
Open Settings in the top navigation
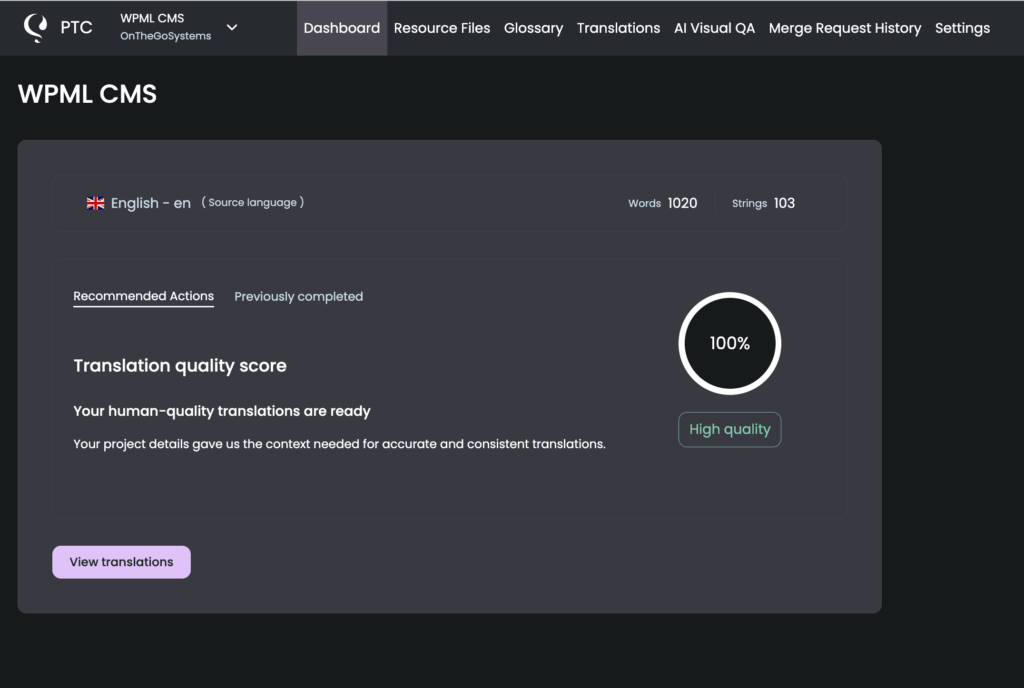pyautogui.click(x=962, y=28)
